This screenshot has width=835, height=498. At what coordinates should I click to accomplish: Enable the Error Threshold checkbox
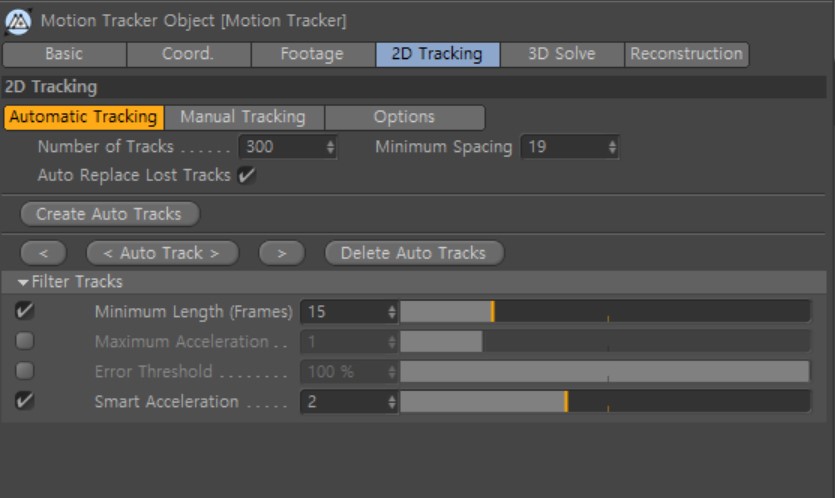pos(24,371)
